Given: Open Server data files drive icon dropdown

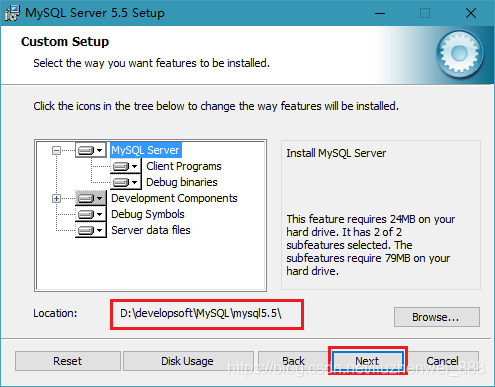Looking at the screenshot, I should tap(91, 230).
